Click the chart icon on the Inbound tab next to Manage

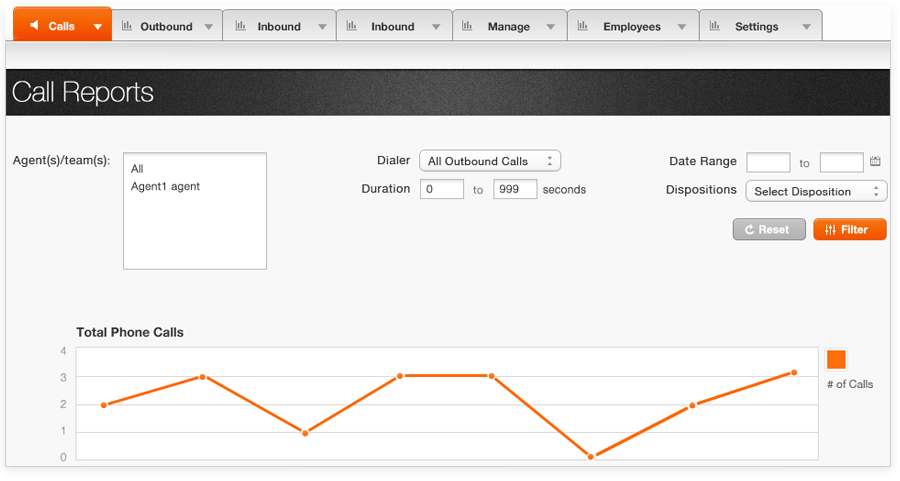(x=352, y=26)
